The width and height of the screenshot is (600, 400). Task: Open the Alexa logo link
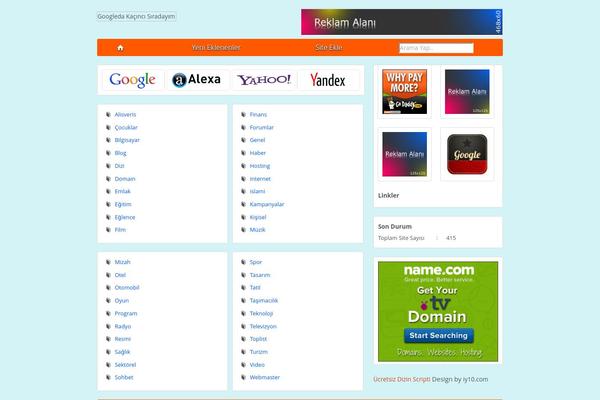(197, 80)
